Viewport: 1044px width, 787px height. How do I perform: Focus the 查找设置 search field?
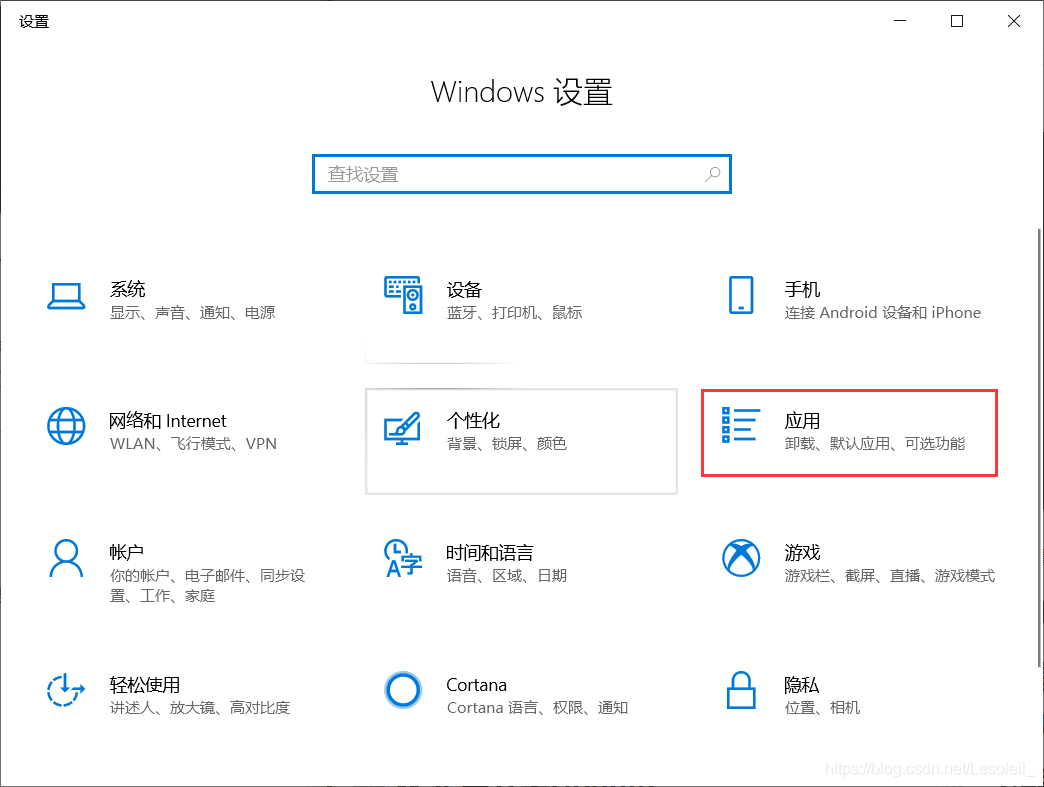[x=522, y=174]
